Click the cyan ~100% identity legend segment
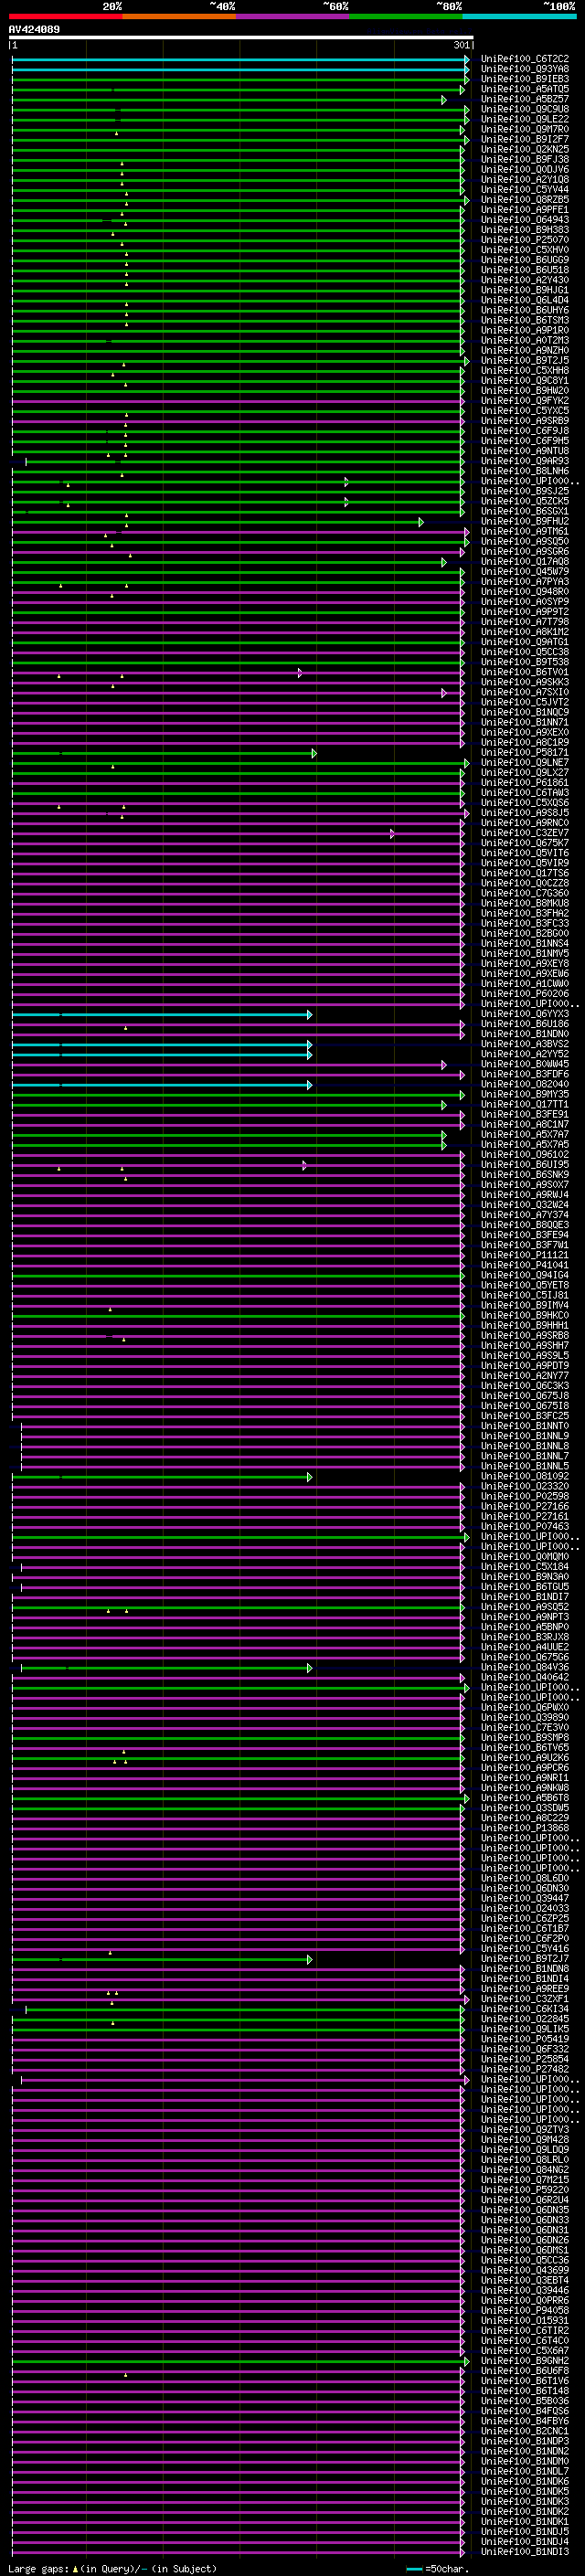Viewport: 585px width, 2576px height. pyautogui.click(x=519, y=16)
